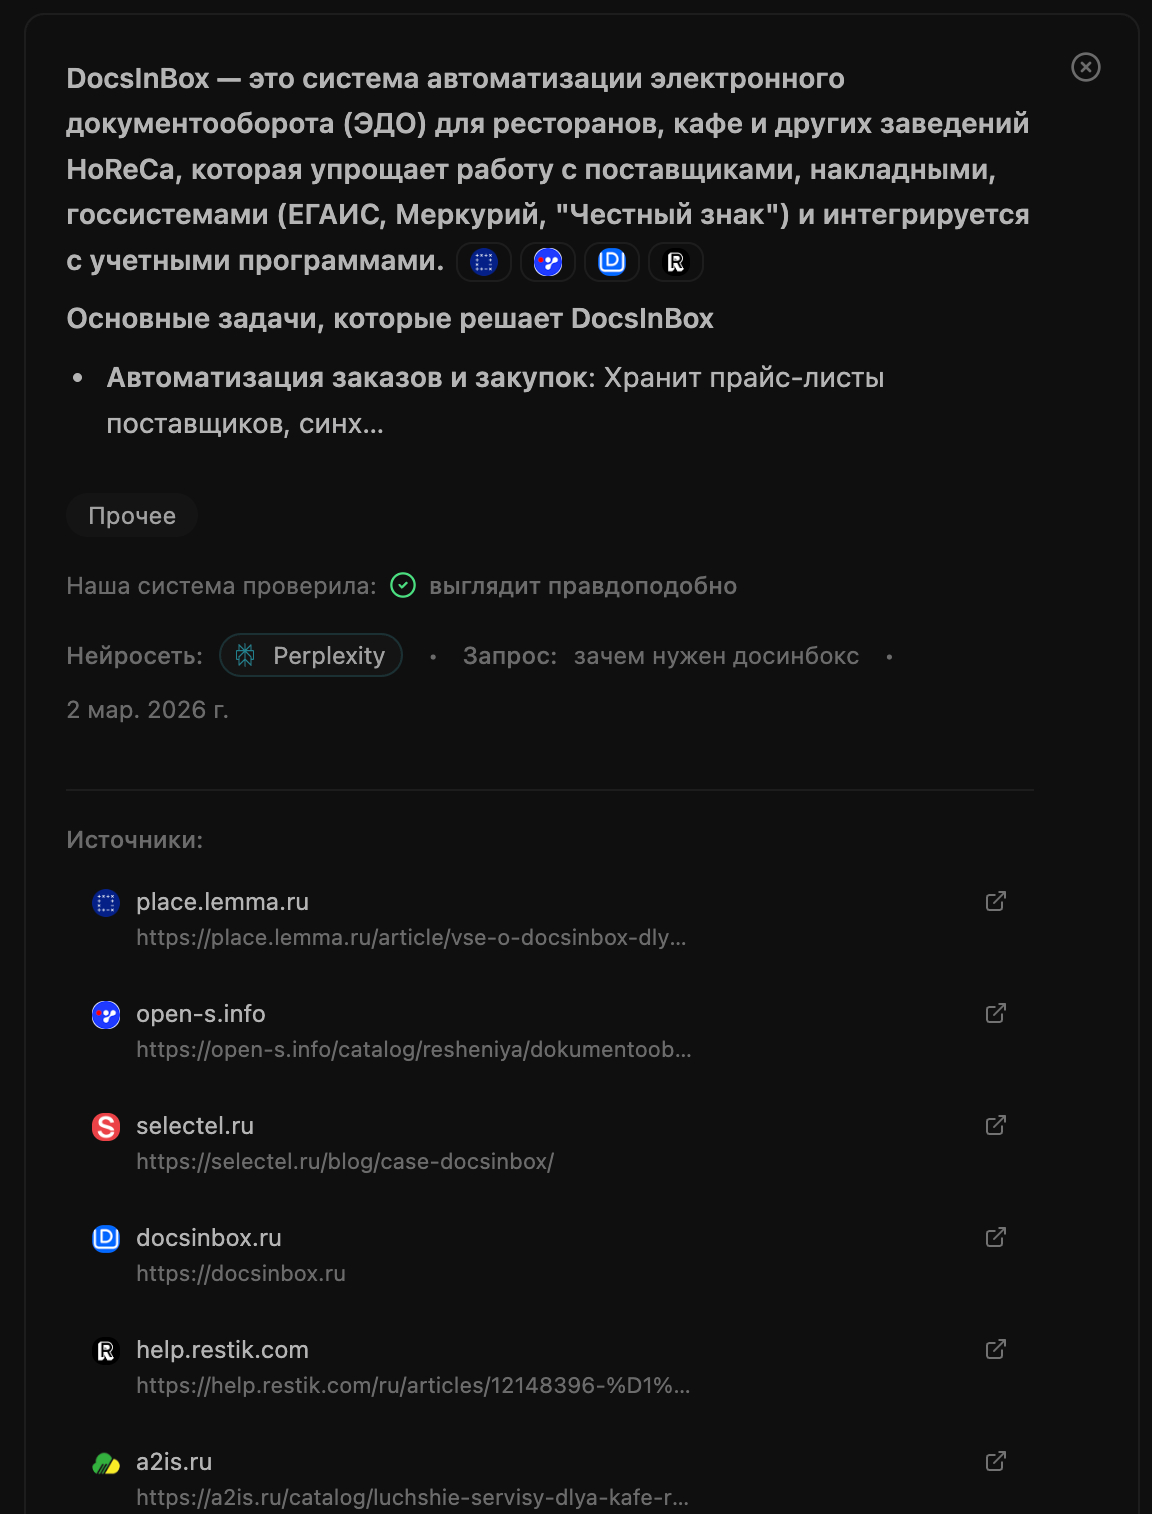Image resolution: width=1152 pixels, height=1514 pixels.
Task: Open help.restik.com source external link icon
Action: 995,1349
